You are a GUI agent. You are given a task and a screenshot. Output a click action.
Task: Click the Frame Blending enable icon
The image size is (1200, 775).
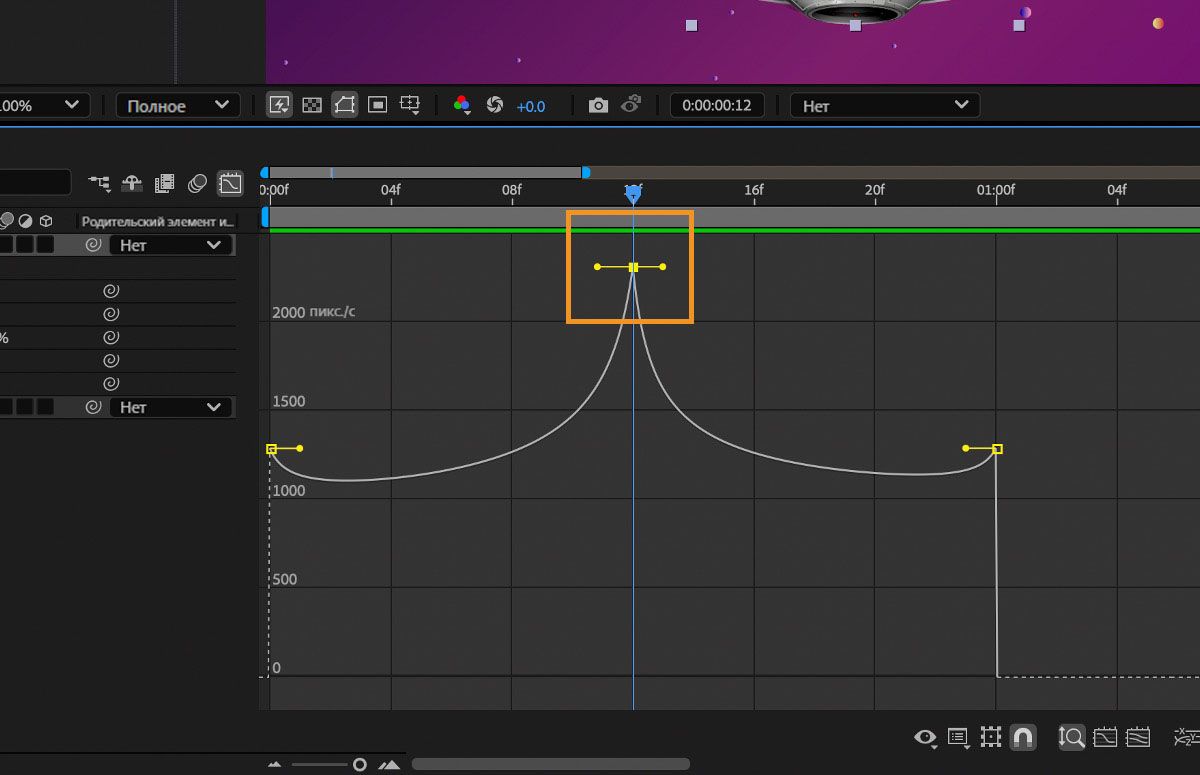(165, 184)
